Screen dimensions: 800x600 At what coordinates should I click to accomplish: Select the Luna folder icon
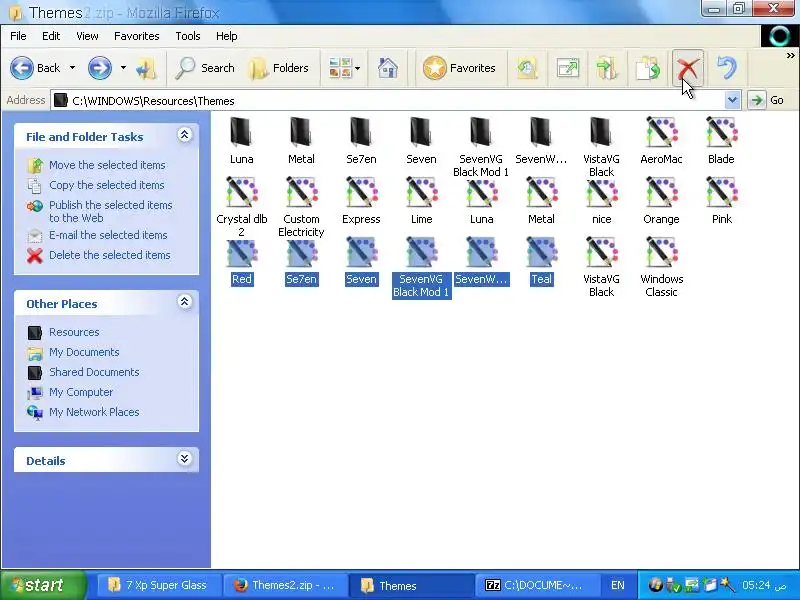(241, 133)
